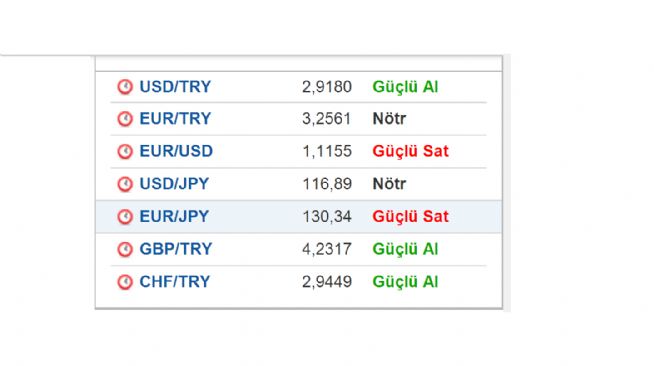Viewport: 654px width, 366px height.
Task: Click the clock icon beside EUR/JPY
Action: pyautogui.click(x=125, y=217)
